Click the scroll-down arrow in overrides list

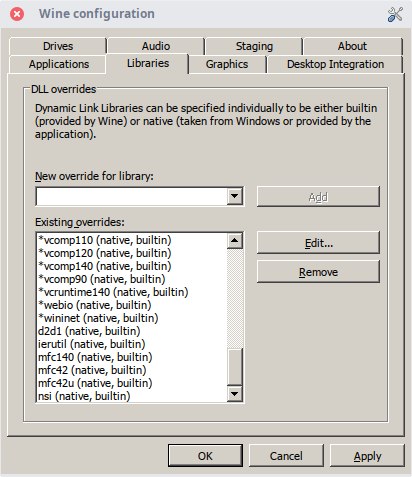point(235,394)
